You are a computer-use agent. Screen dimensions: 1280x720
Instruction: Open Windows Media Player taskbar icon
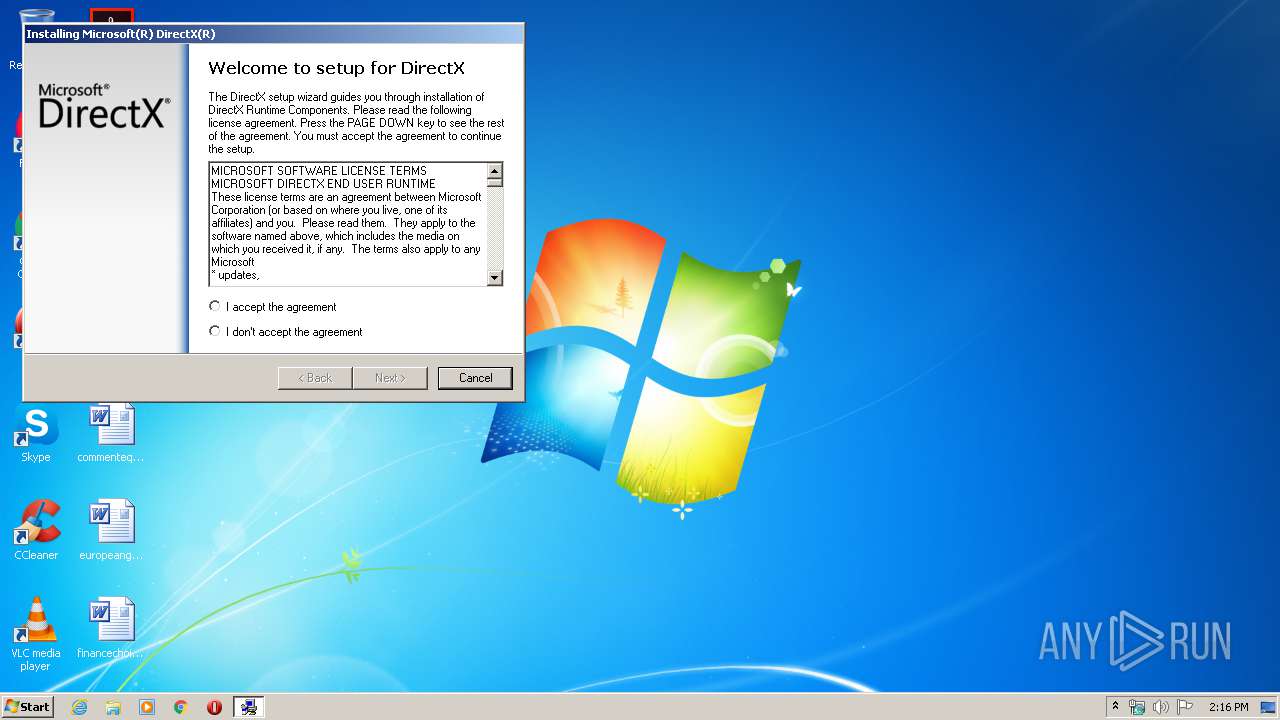tap(147, 707)
